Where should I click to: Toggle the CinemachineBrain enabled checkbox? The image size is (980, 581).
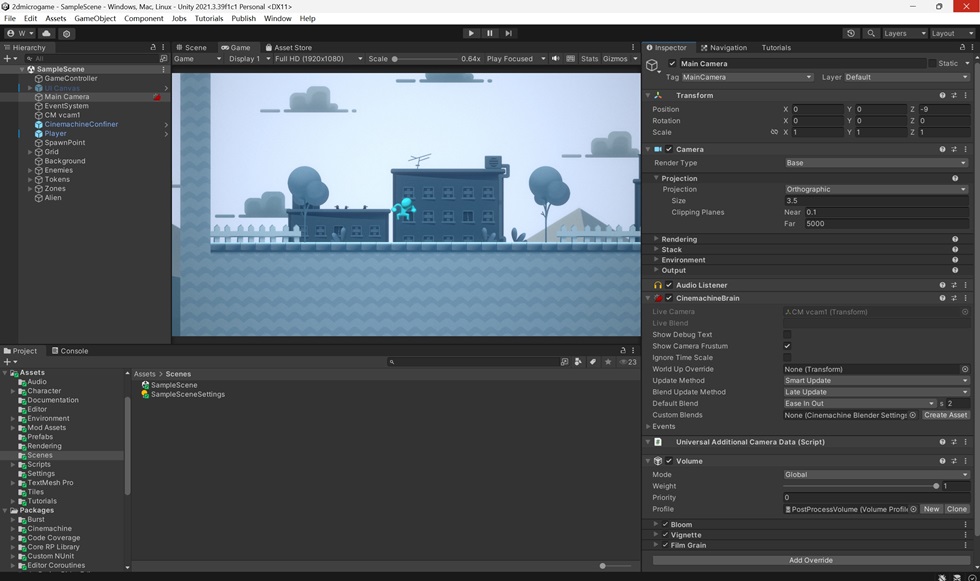tap(669, 298)
